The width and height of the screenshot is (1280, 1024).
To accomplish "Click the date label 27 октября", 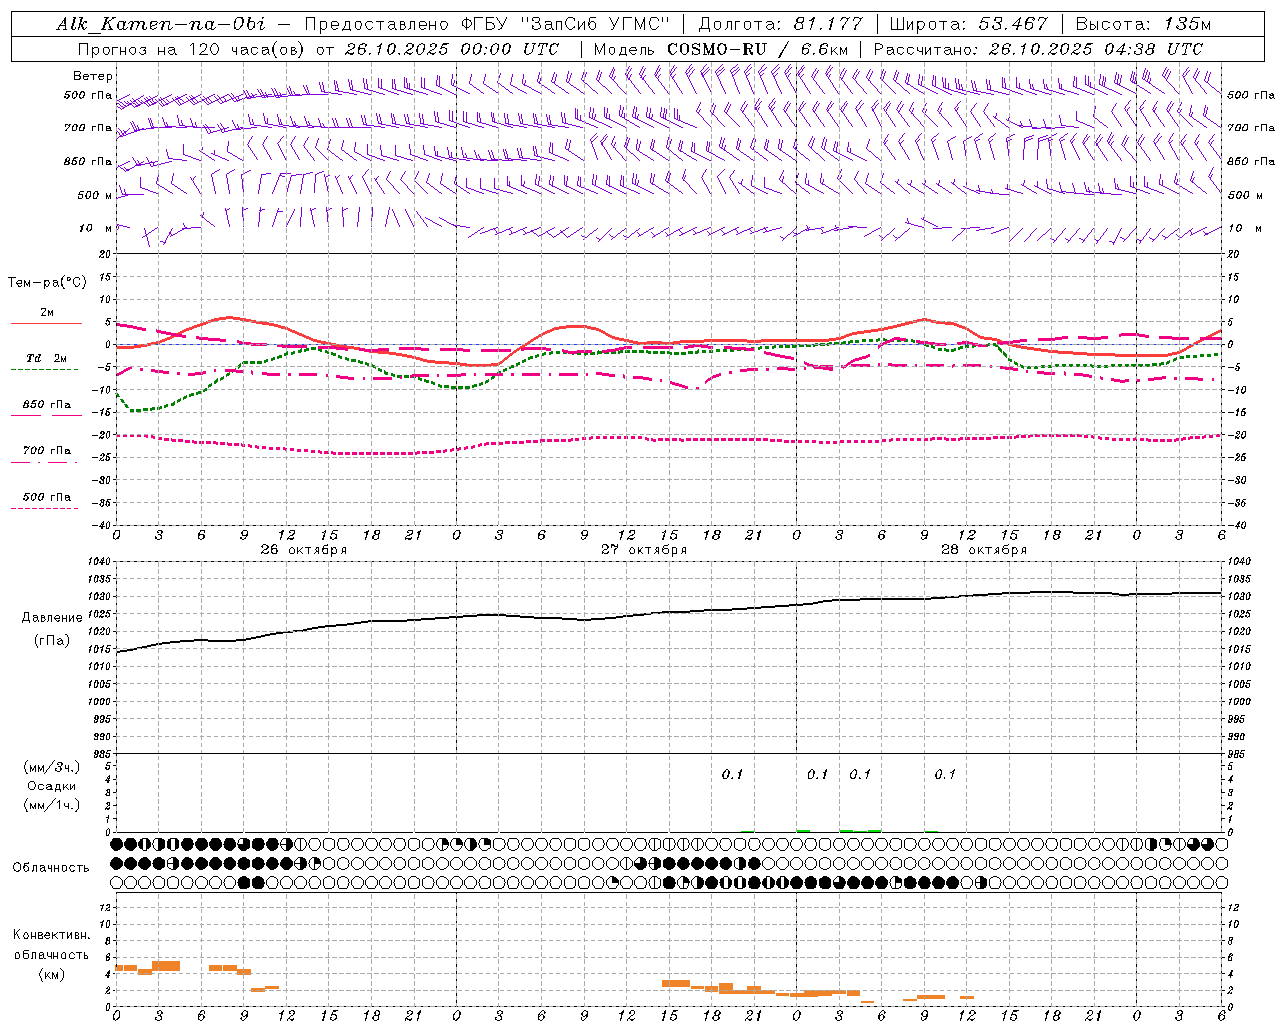I will [644, 550].
